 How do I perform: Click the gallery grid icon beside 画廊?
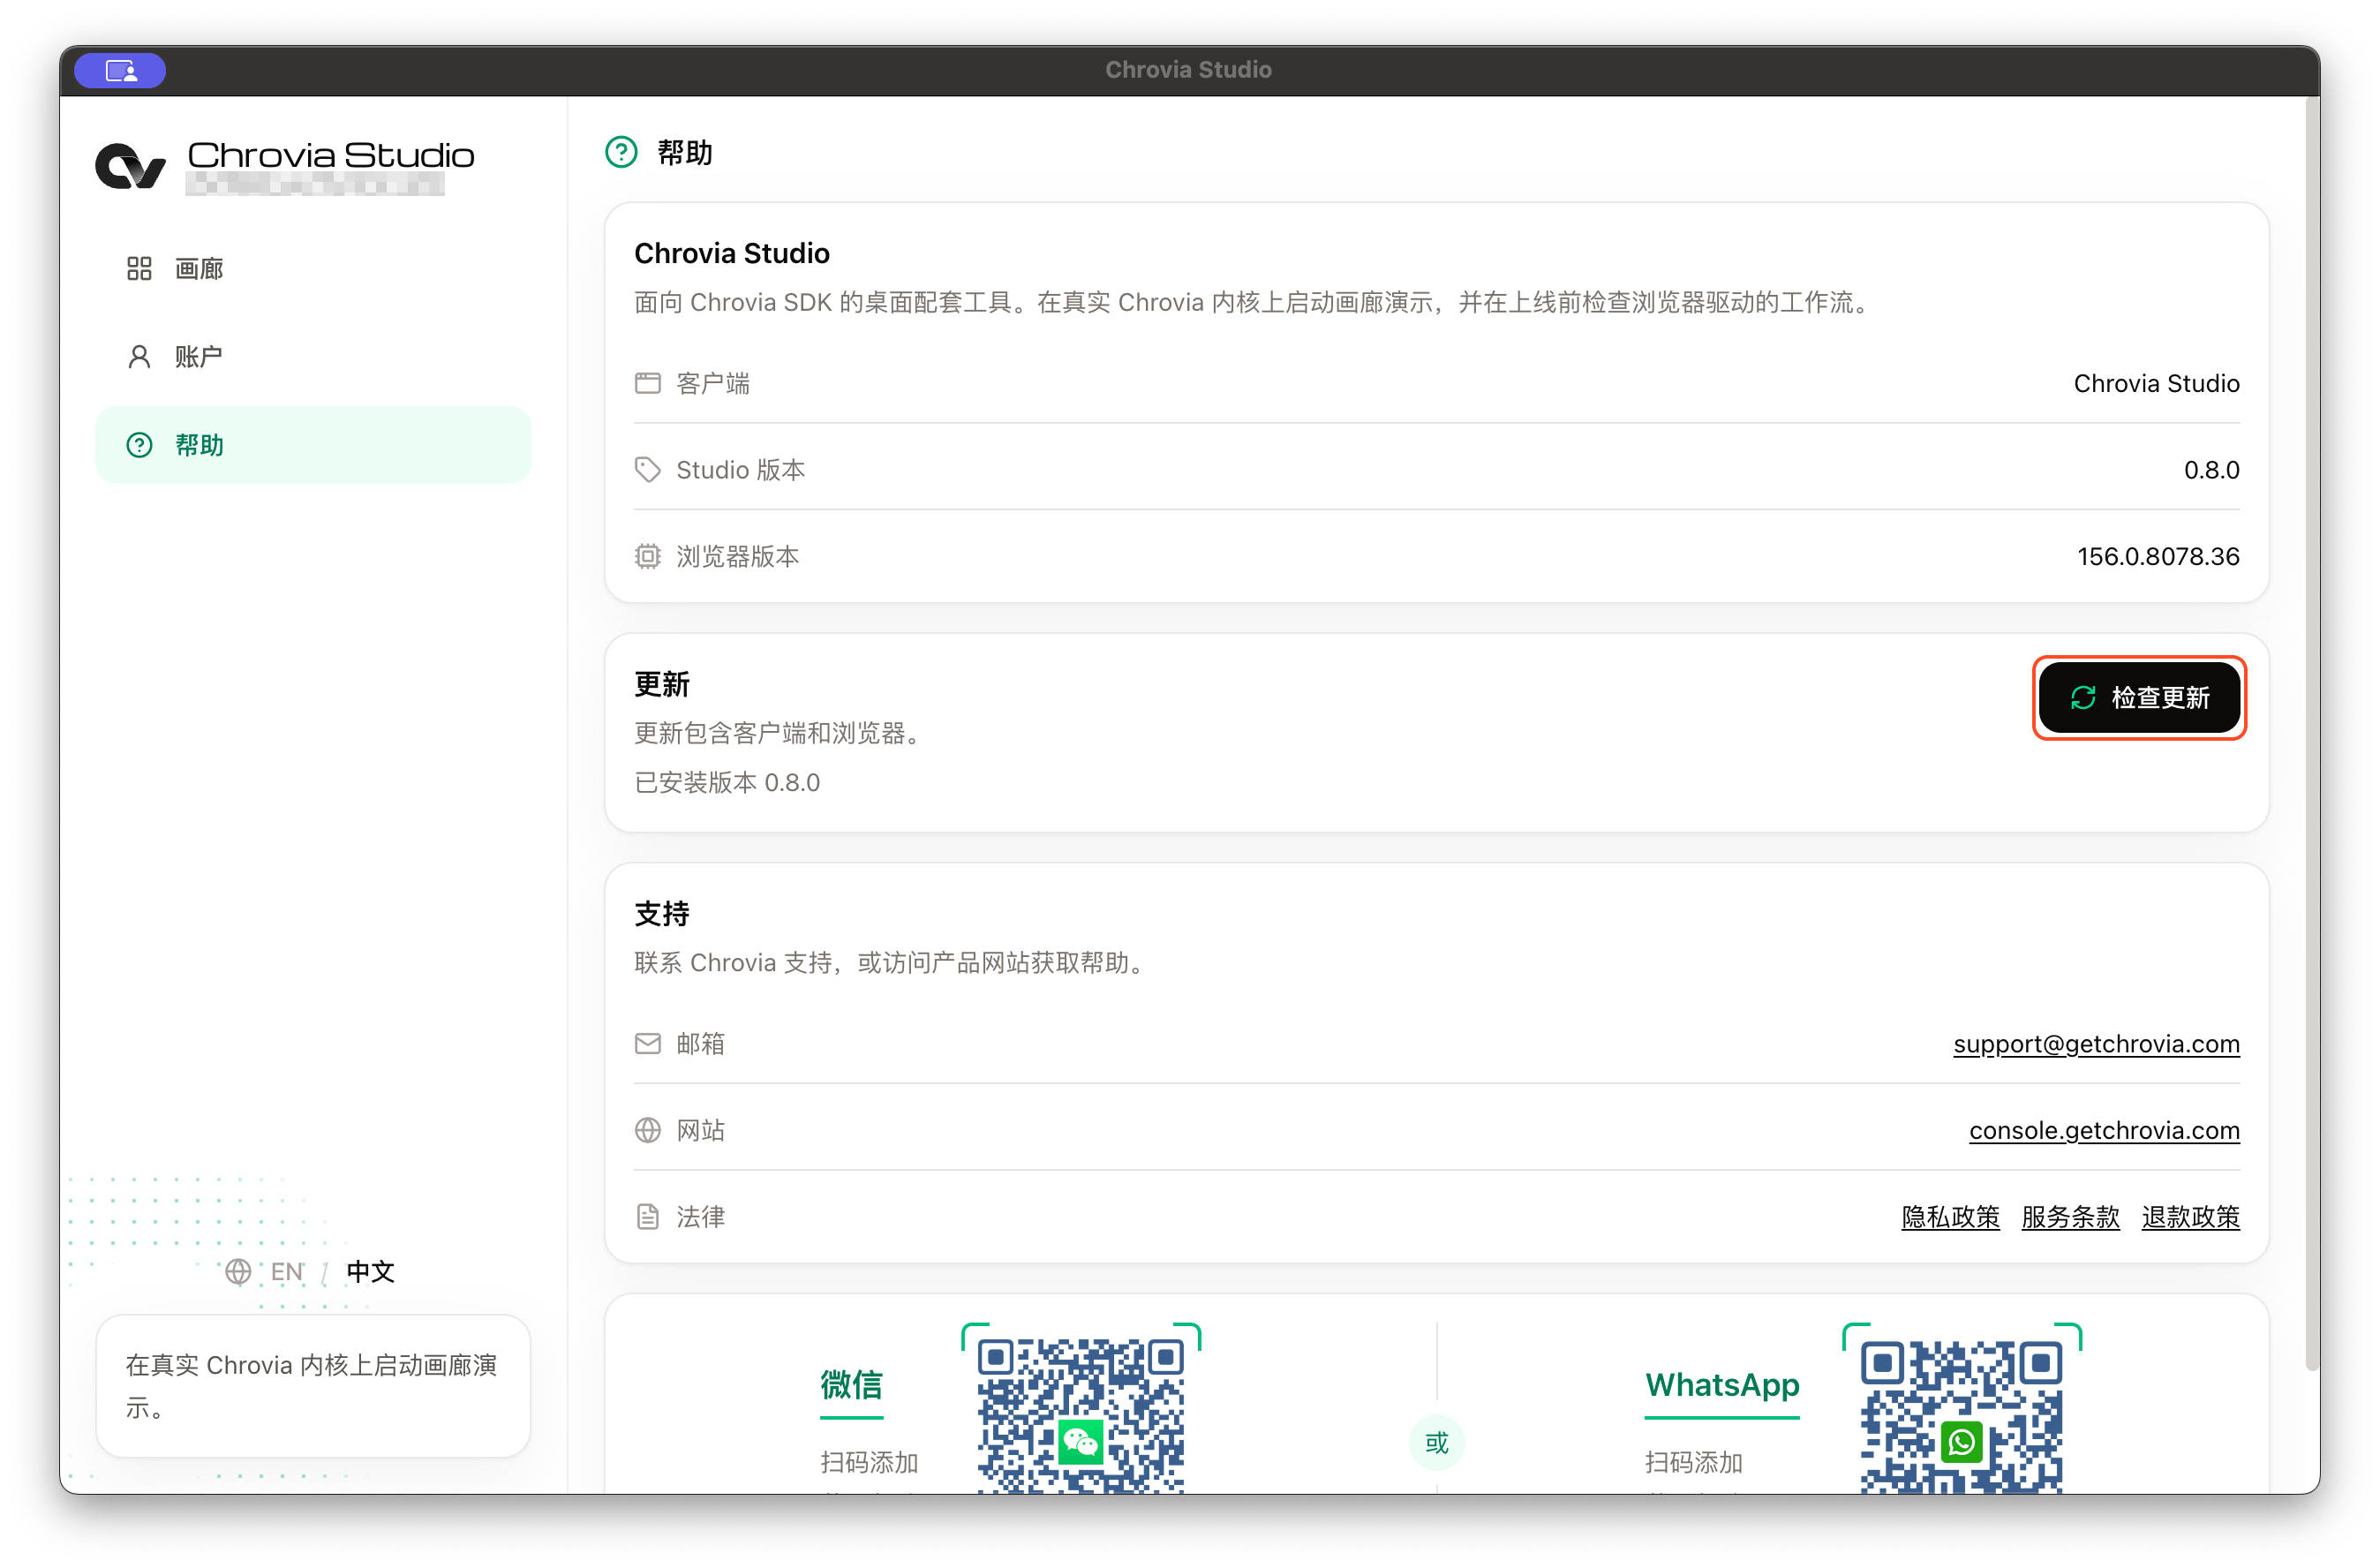[139, 268]
